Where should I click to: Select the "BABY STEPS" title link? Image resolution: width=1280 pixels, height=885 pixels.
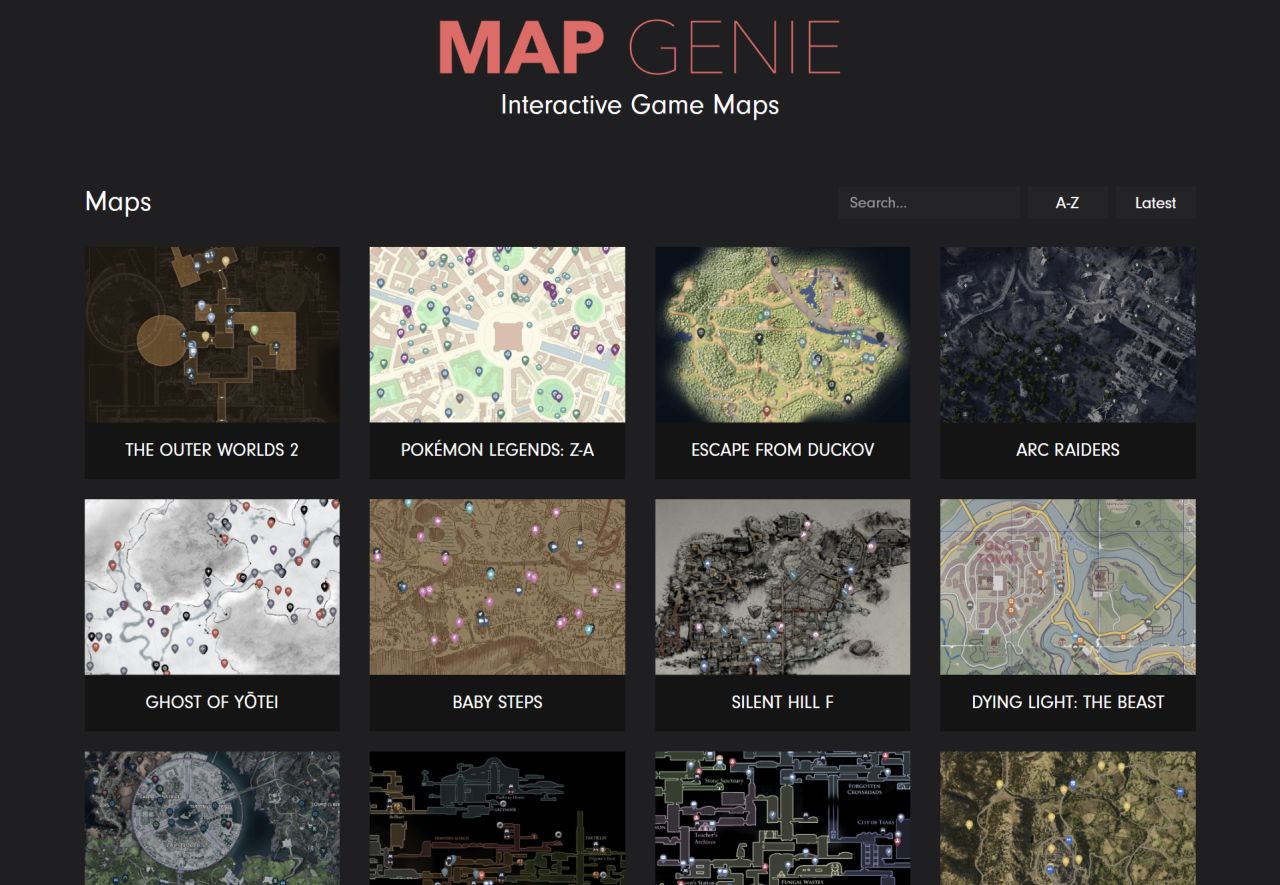click(497, 702)
